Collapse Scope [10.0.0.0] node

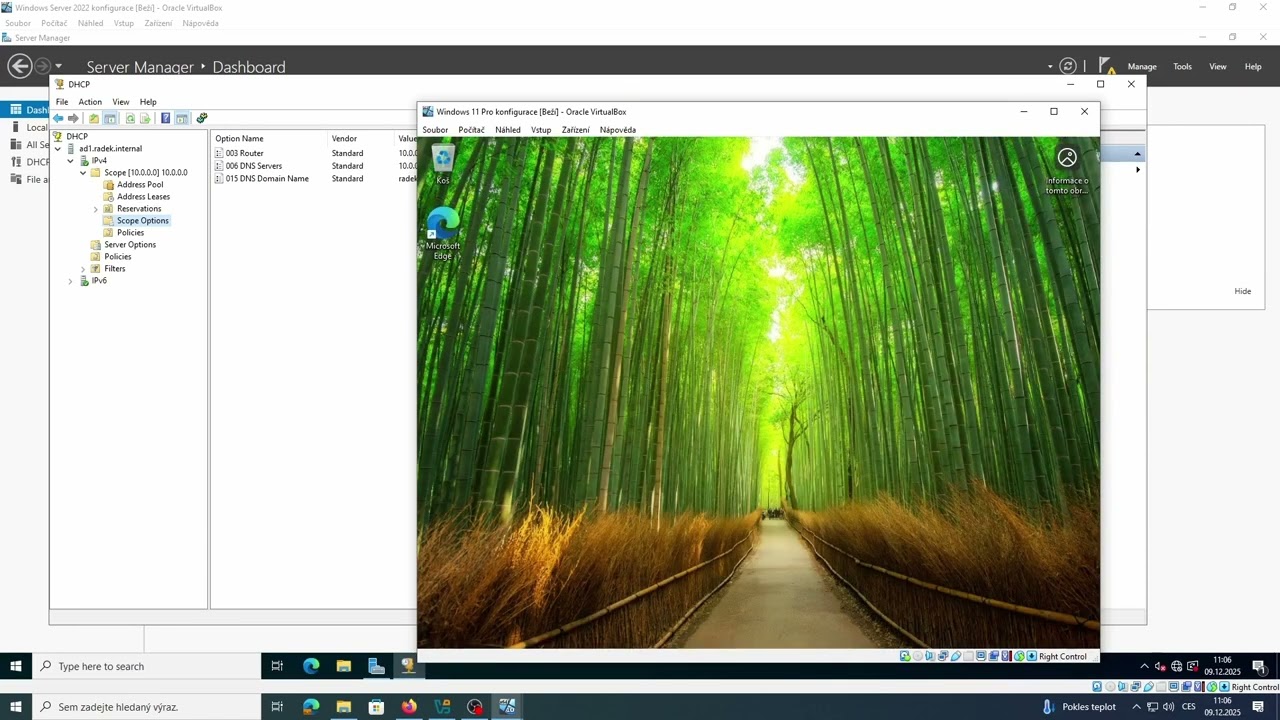click(83, 172)
